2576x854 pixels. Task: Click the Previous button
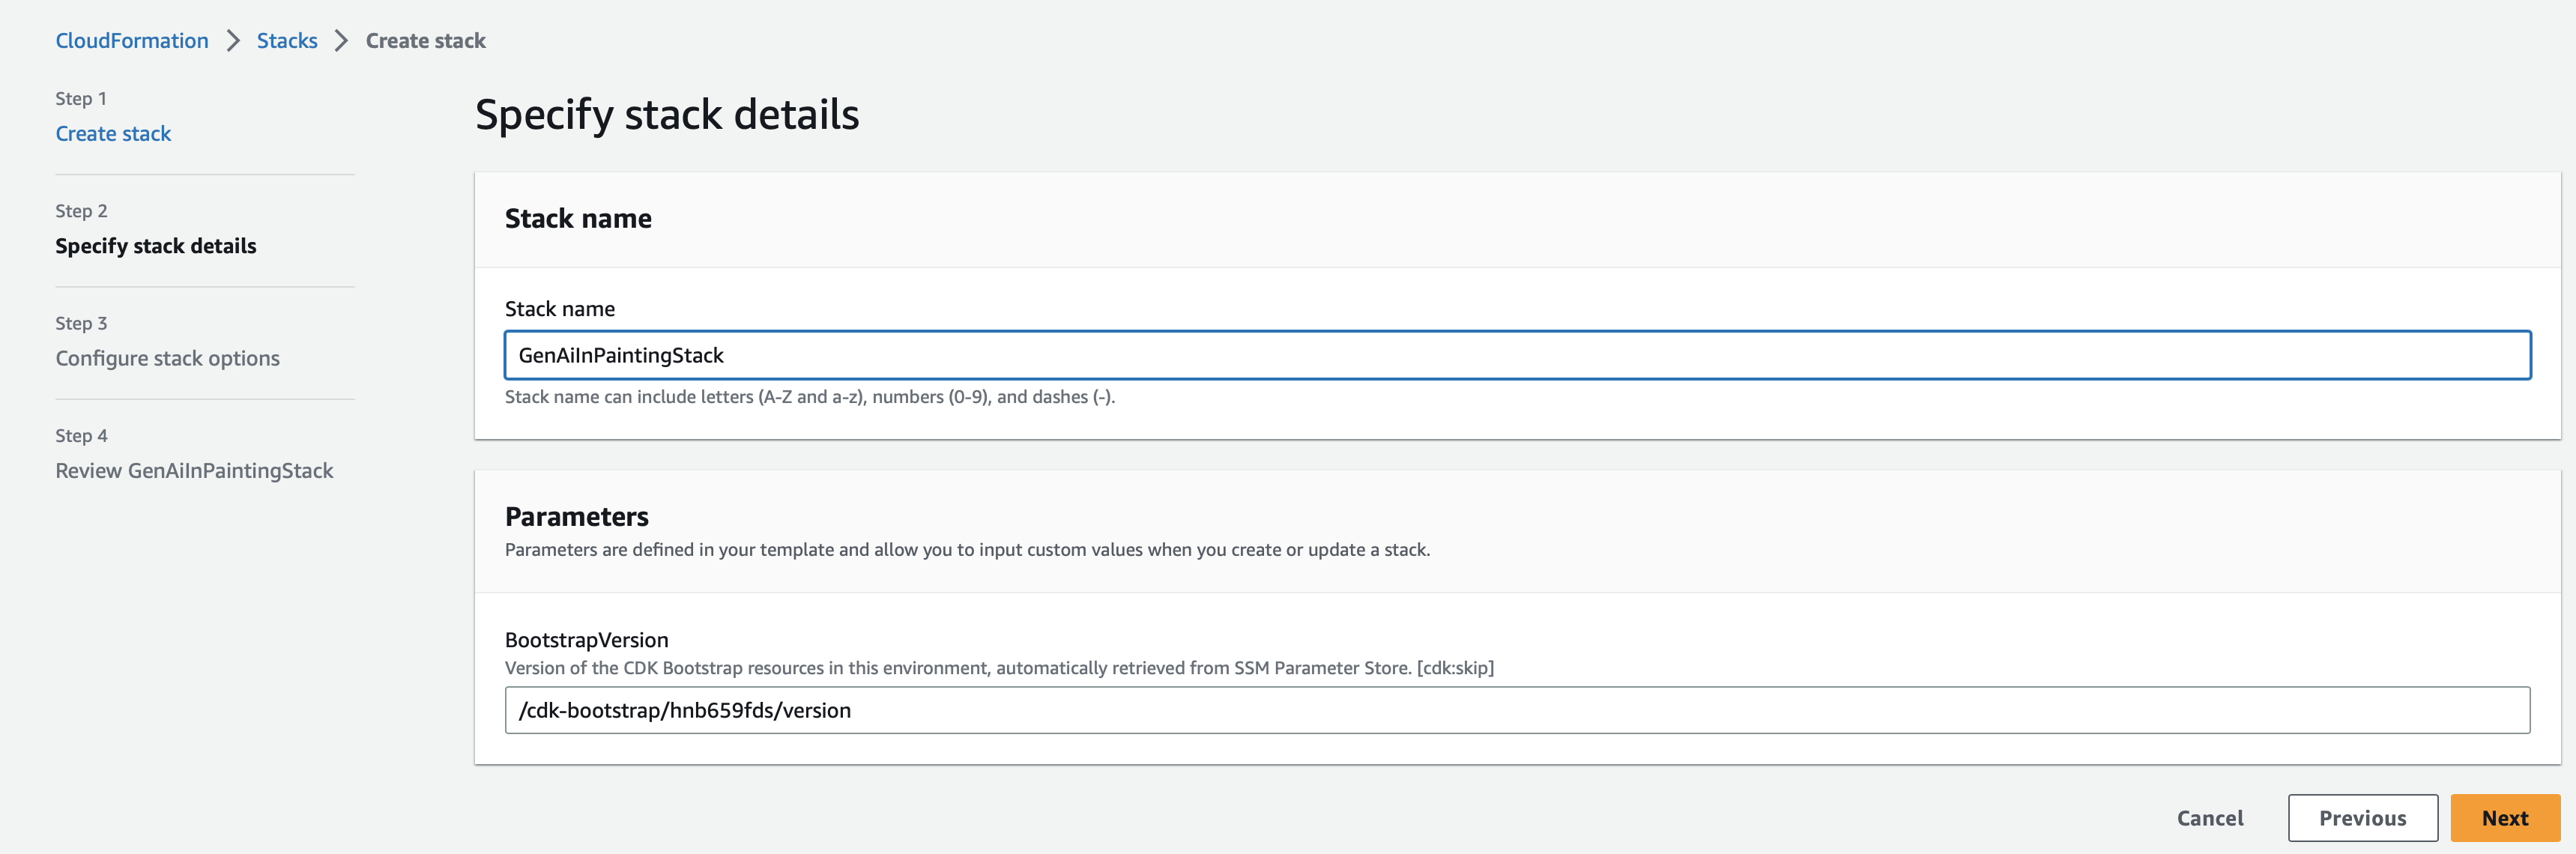(2362, 818)
